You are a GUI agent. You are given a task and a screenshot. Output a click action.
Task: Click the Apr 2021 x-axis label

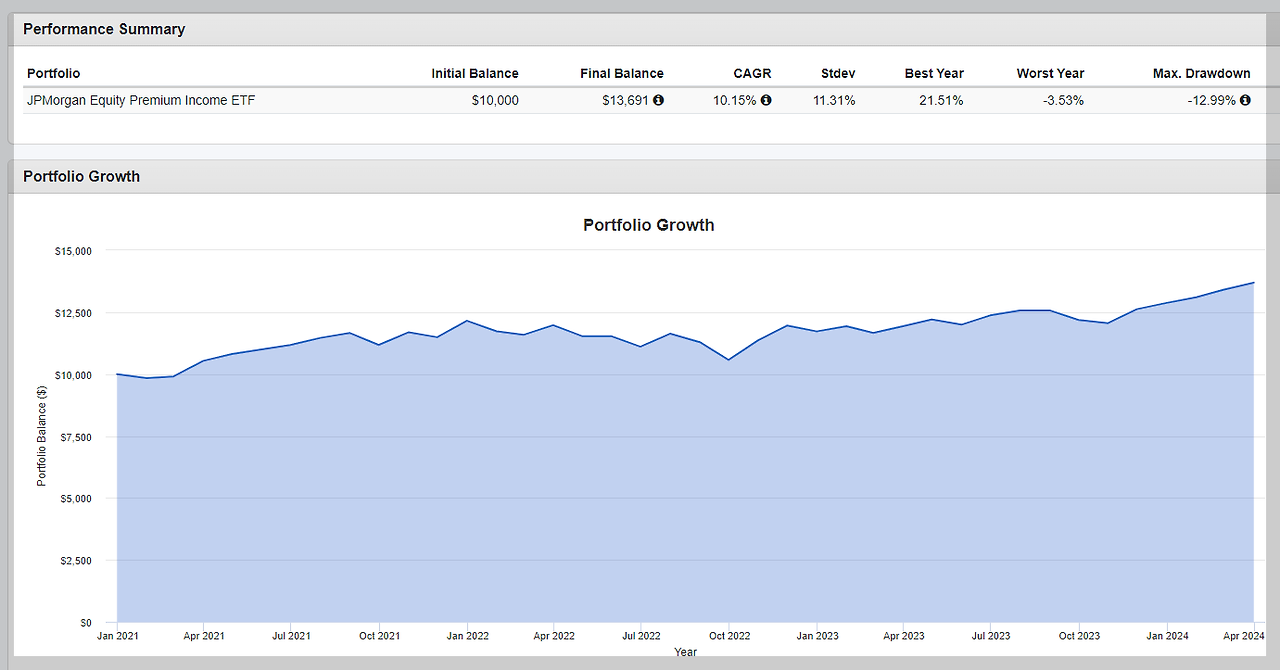[203, 636]
